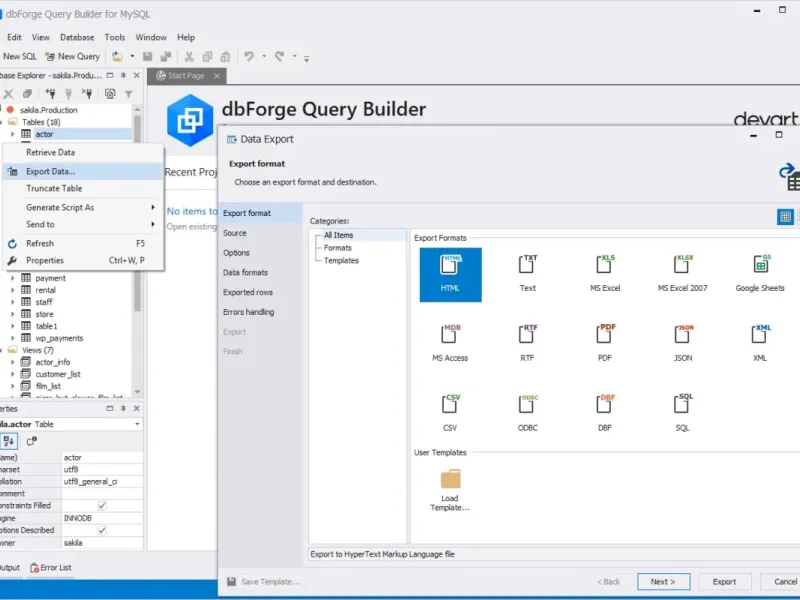The image size is (800, 600).
Task: Expand the actor_info view node
Action: point(12,362)
